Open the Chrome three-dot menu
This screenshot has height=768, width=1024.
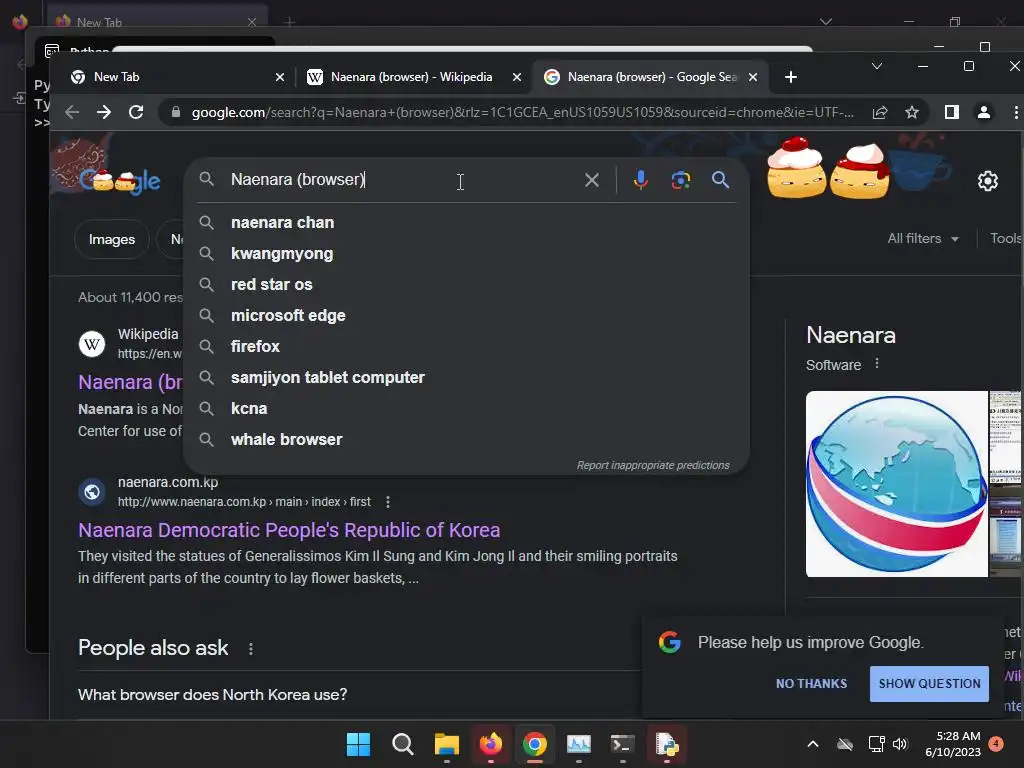pyautogui.click(x=1016, y=112)
